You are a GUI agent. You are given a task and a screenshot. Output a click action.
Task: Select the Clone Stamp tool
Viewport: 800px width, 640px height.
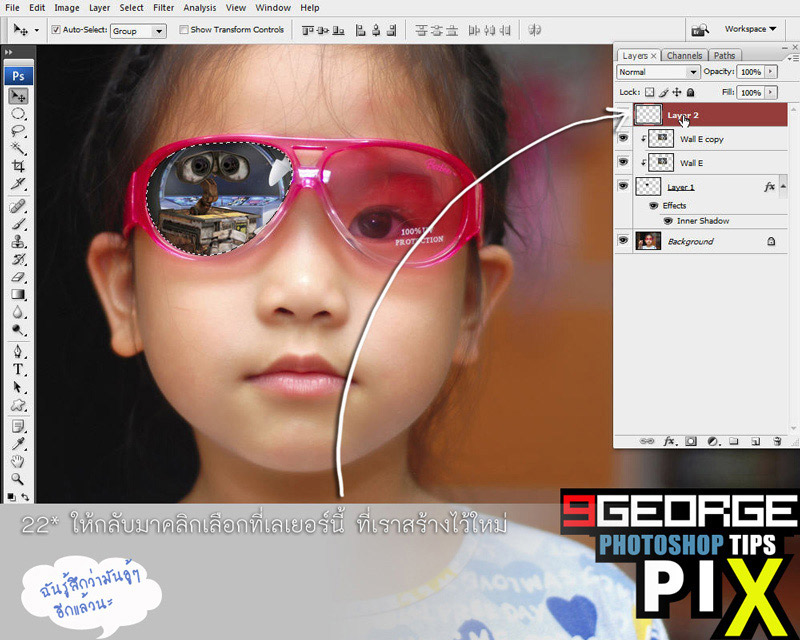coord(18,241)
